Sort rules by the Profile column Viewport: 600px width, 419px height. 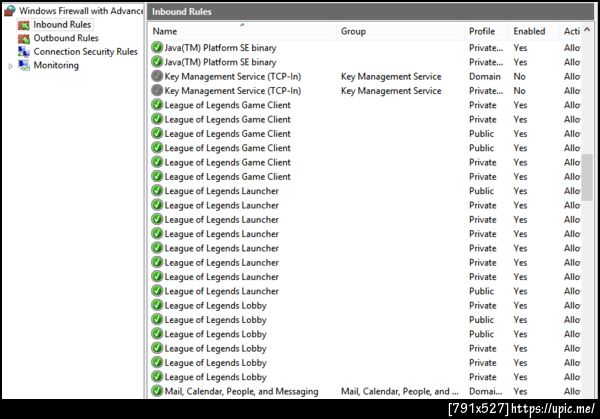tap(482, 31)
